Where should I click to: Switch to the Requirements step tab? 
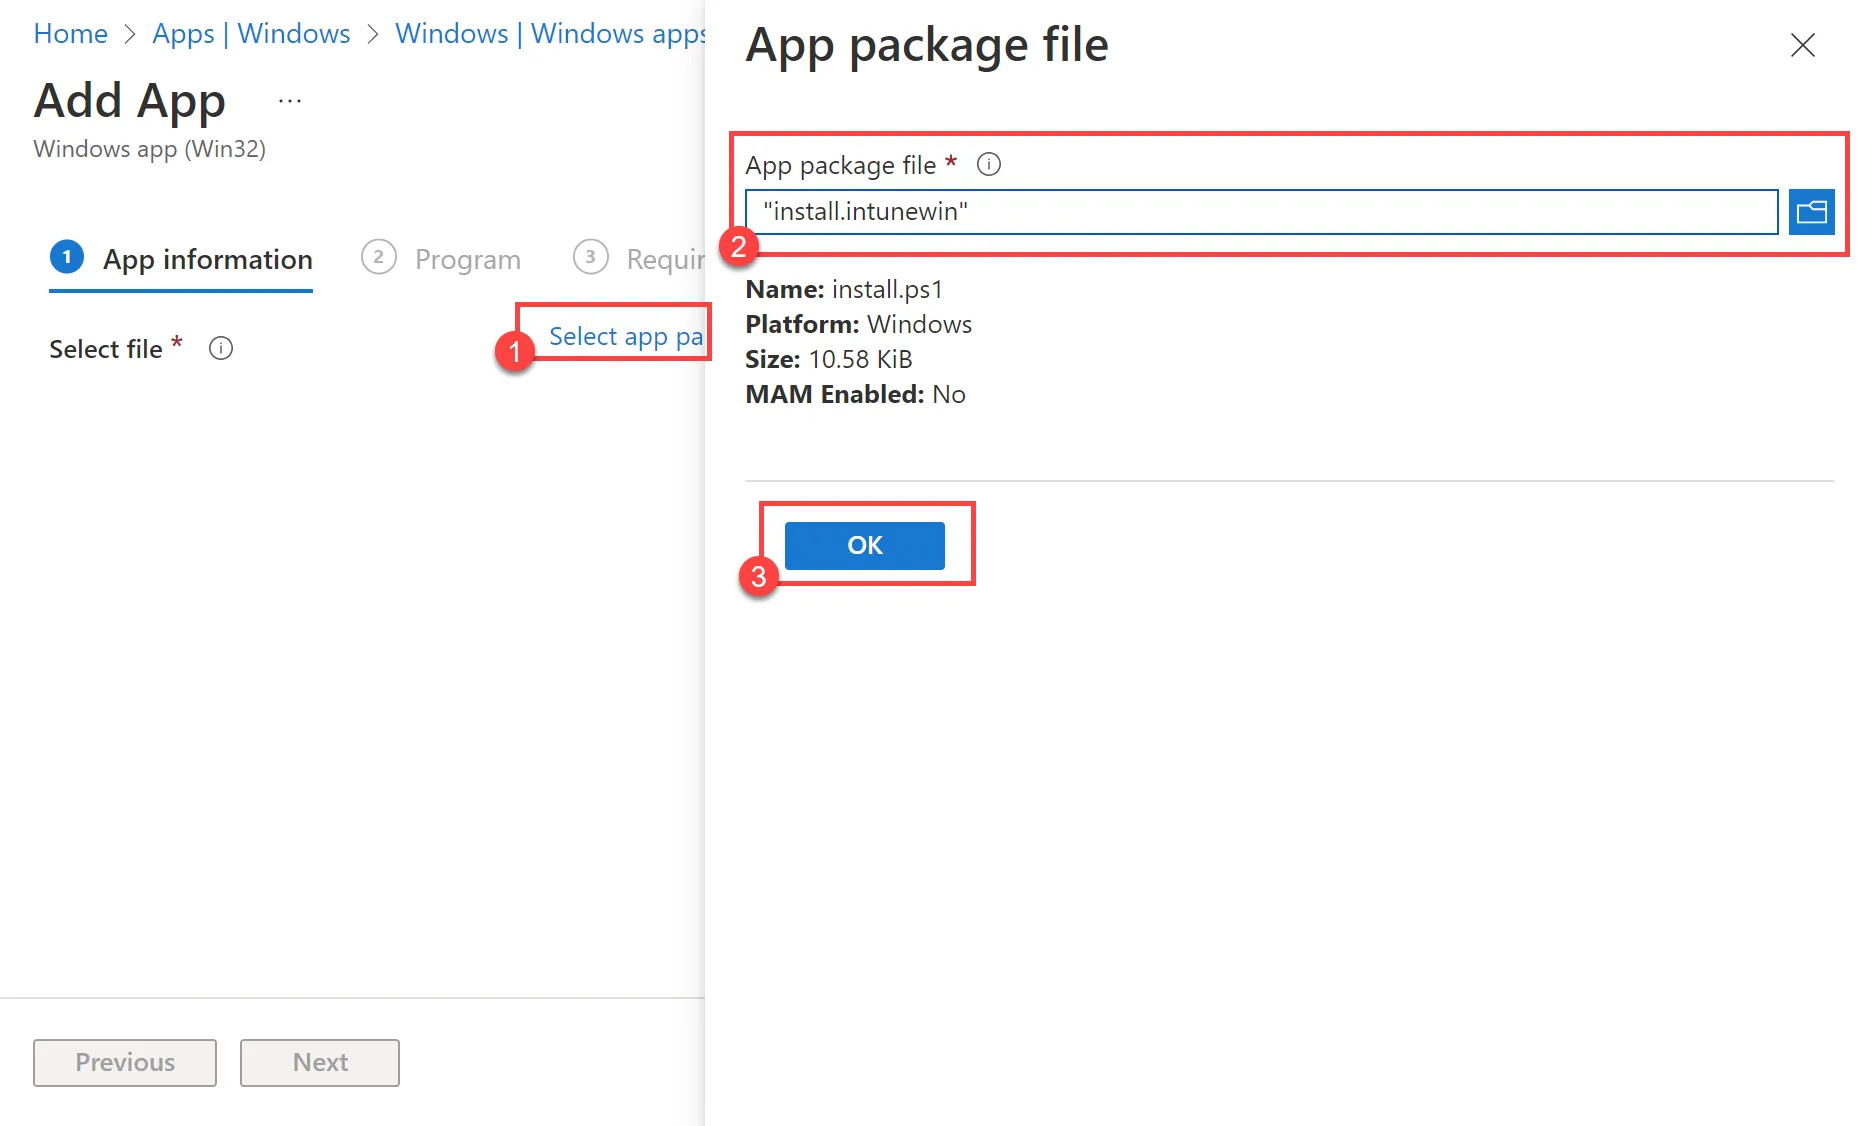pyautogui.click(x=639, y=259)
